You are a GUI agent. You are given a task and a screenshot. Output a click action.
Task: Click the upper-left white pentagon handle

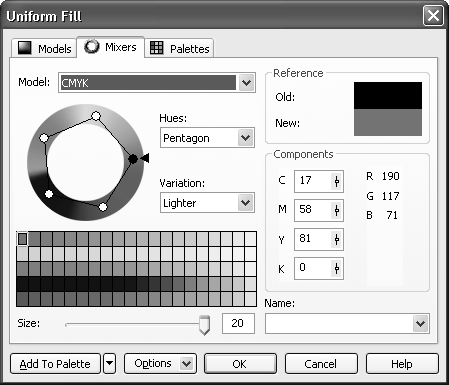tap(44, 138)
